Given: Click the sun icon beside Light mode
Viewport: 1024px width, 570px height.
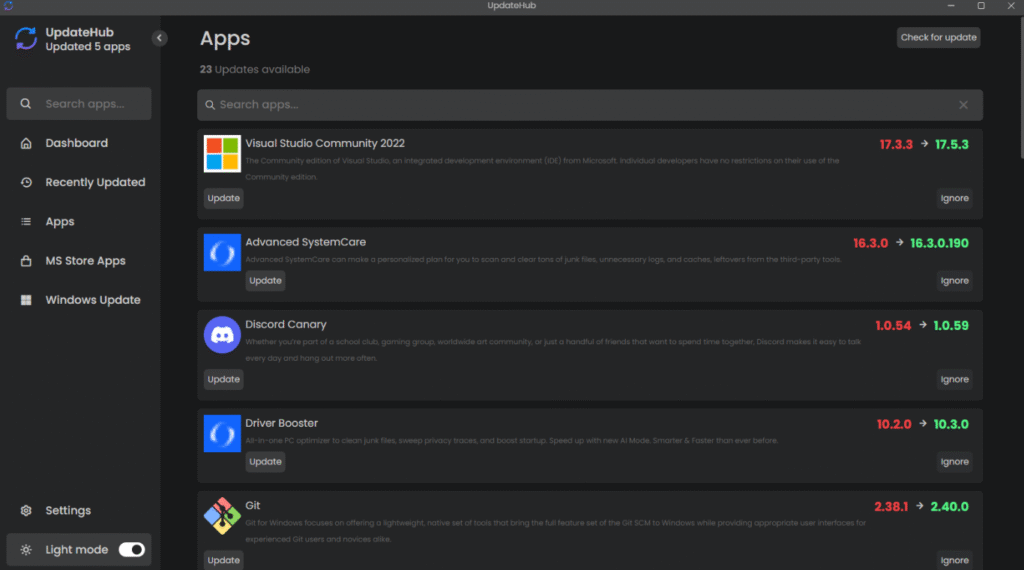Looking at the screenshot, I should (x=26, y=550).
